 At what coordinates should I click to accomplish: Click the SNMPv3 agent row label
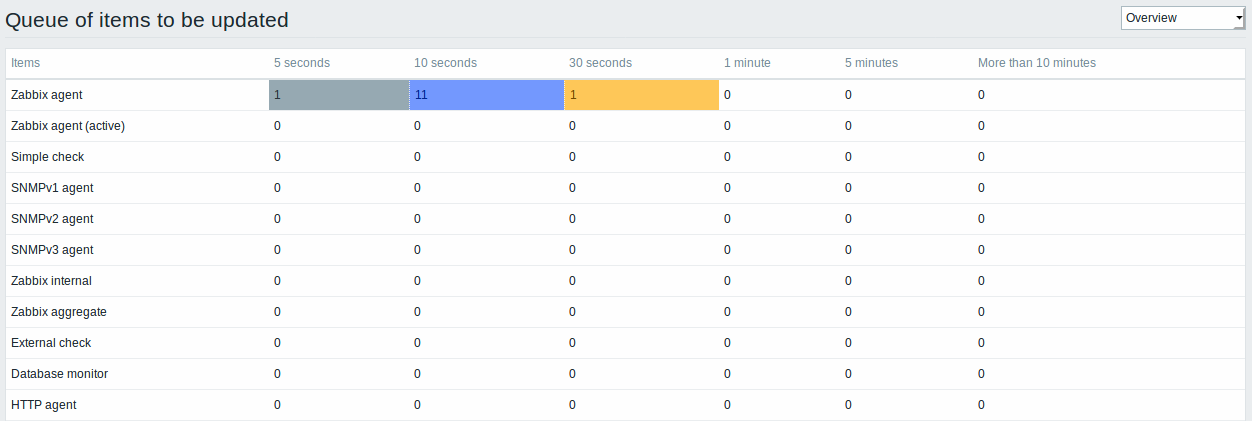(x=52, y=250)
